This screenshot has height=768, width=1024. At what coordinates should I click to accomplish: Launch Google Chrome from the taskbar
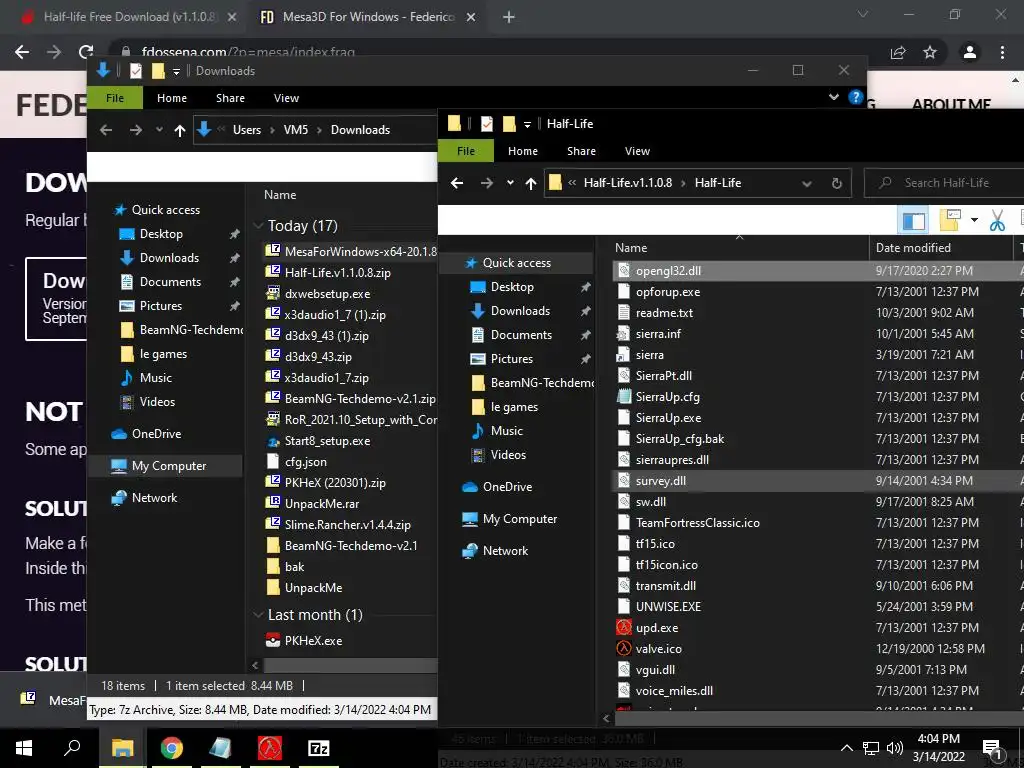point(172,748)
